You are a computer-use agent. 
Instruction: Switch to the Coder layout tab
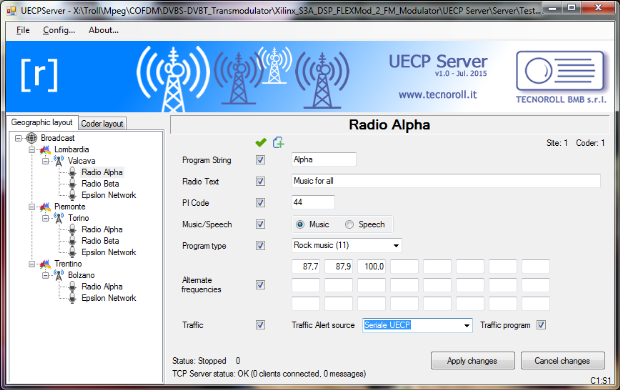[102, 124]
